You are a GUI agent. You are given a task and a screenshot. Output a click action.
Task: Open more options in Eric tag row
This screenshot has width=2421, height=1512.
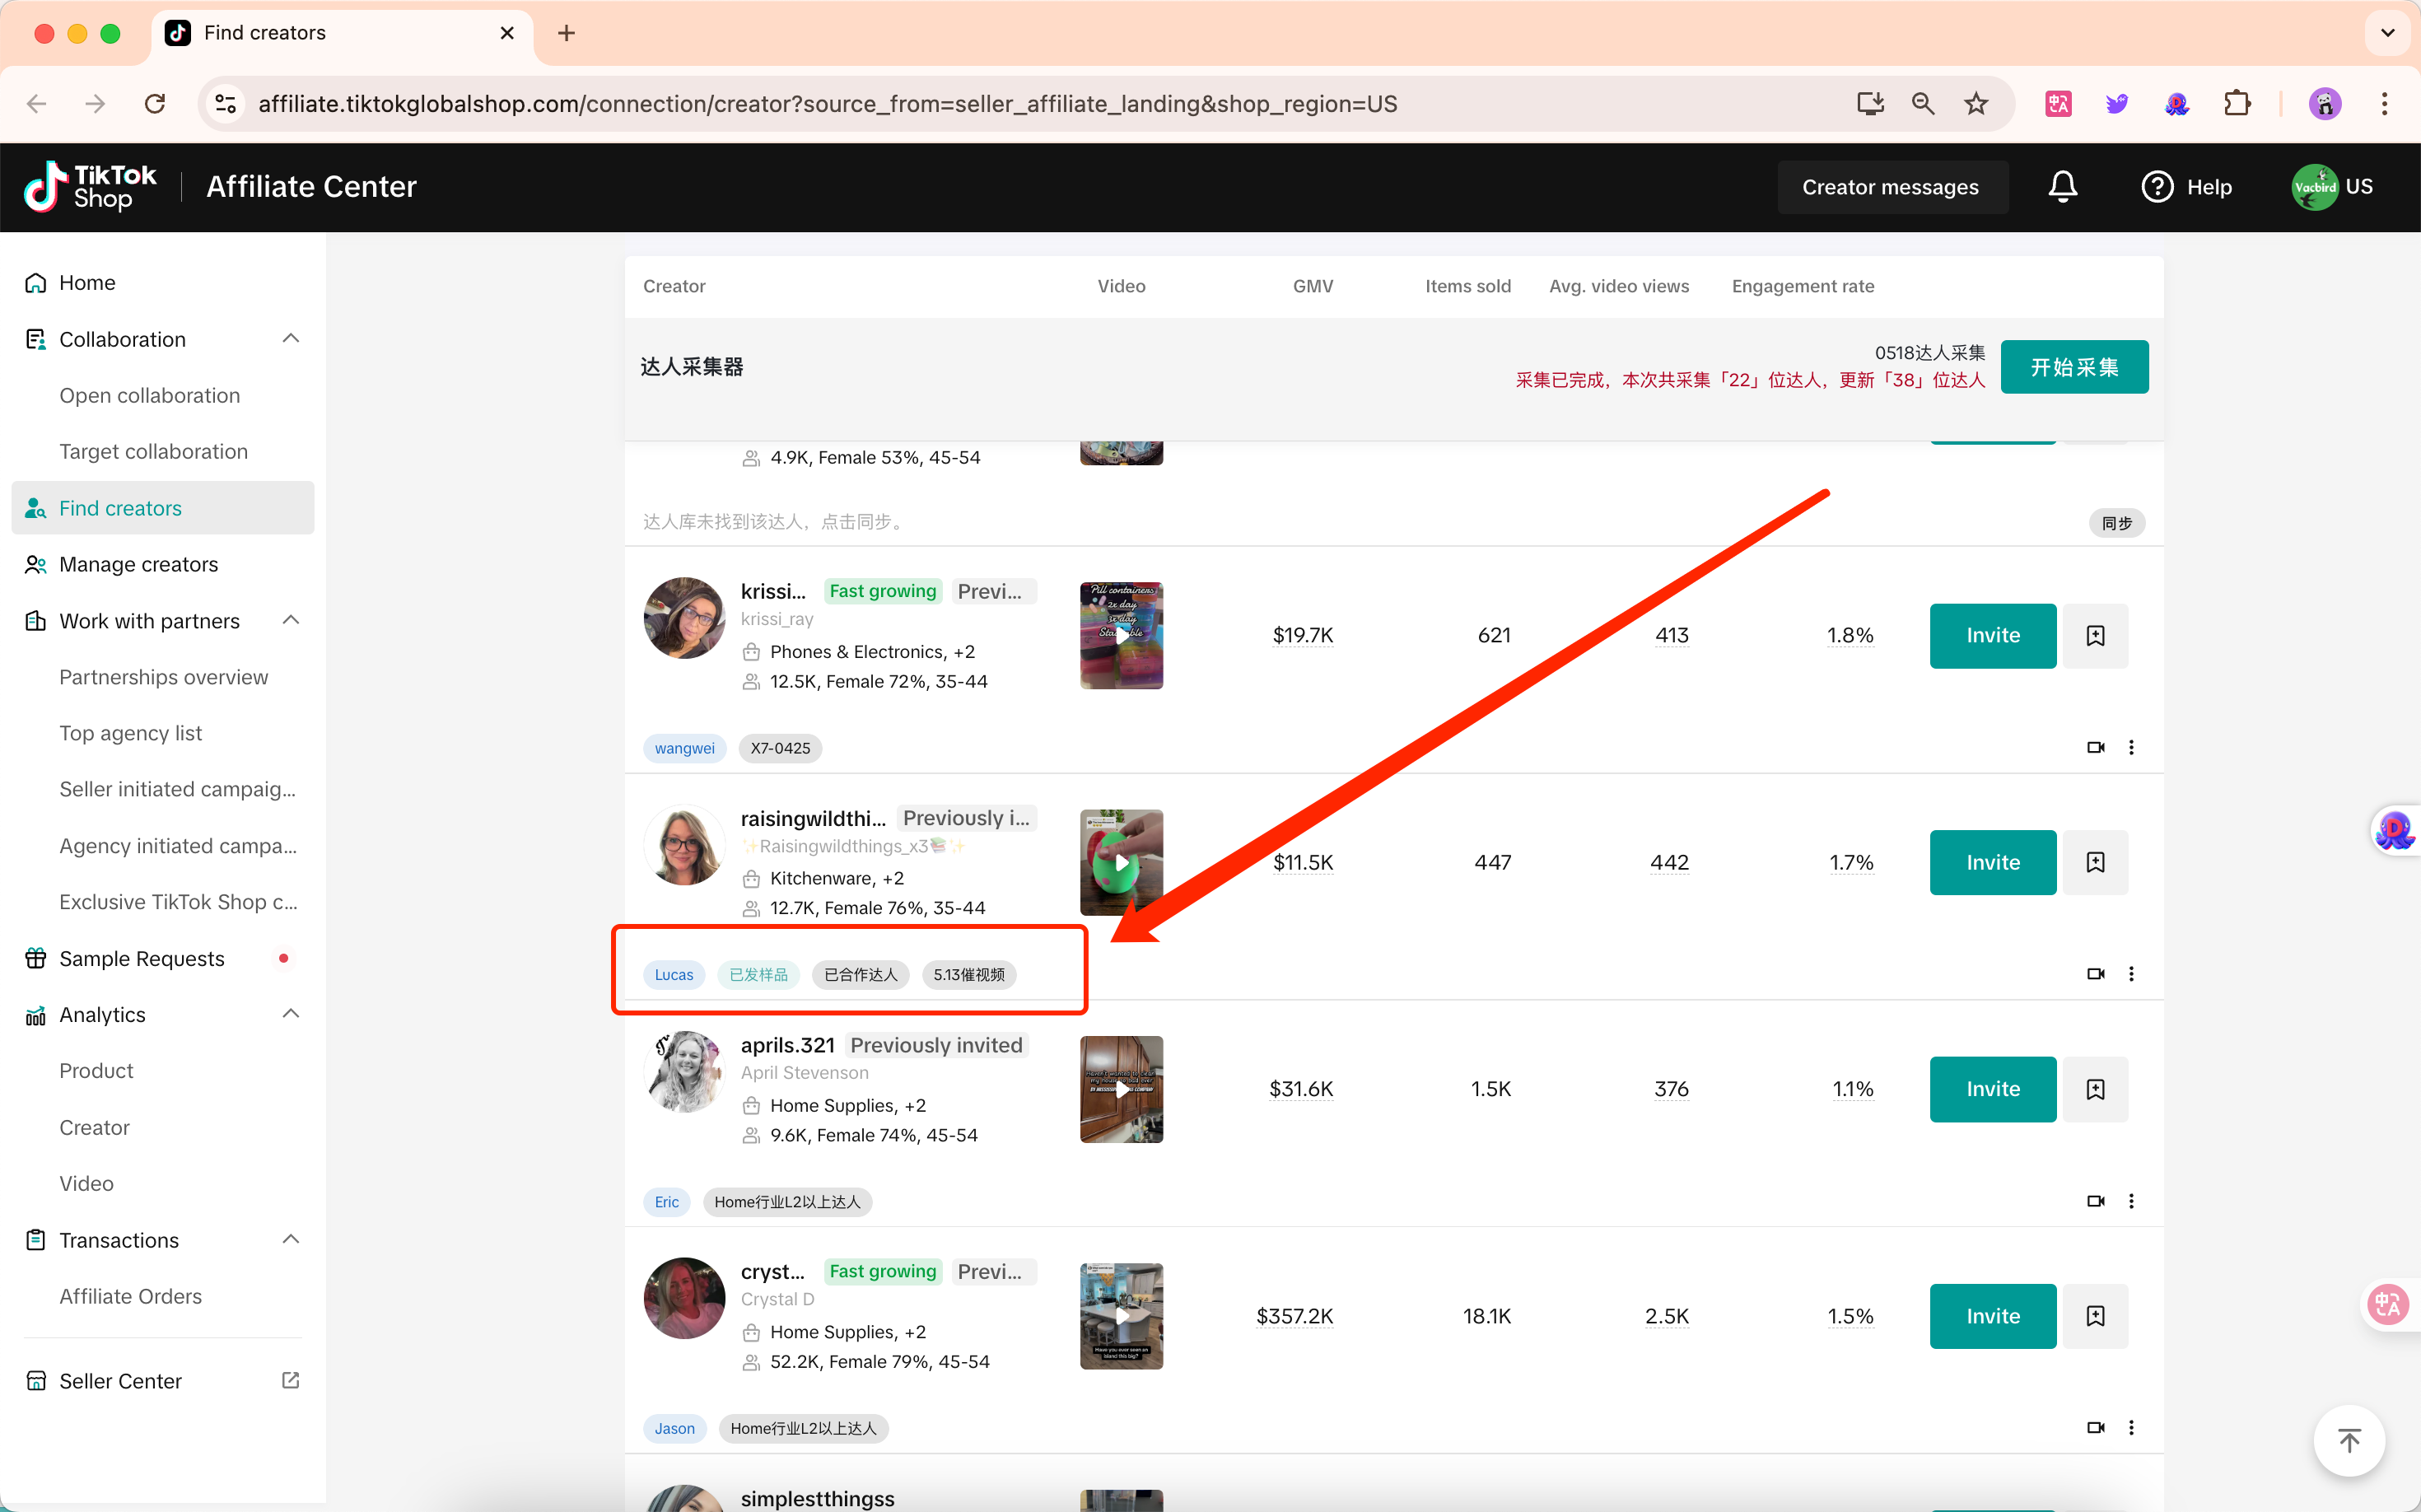click(x=2131, y=1201)
